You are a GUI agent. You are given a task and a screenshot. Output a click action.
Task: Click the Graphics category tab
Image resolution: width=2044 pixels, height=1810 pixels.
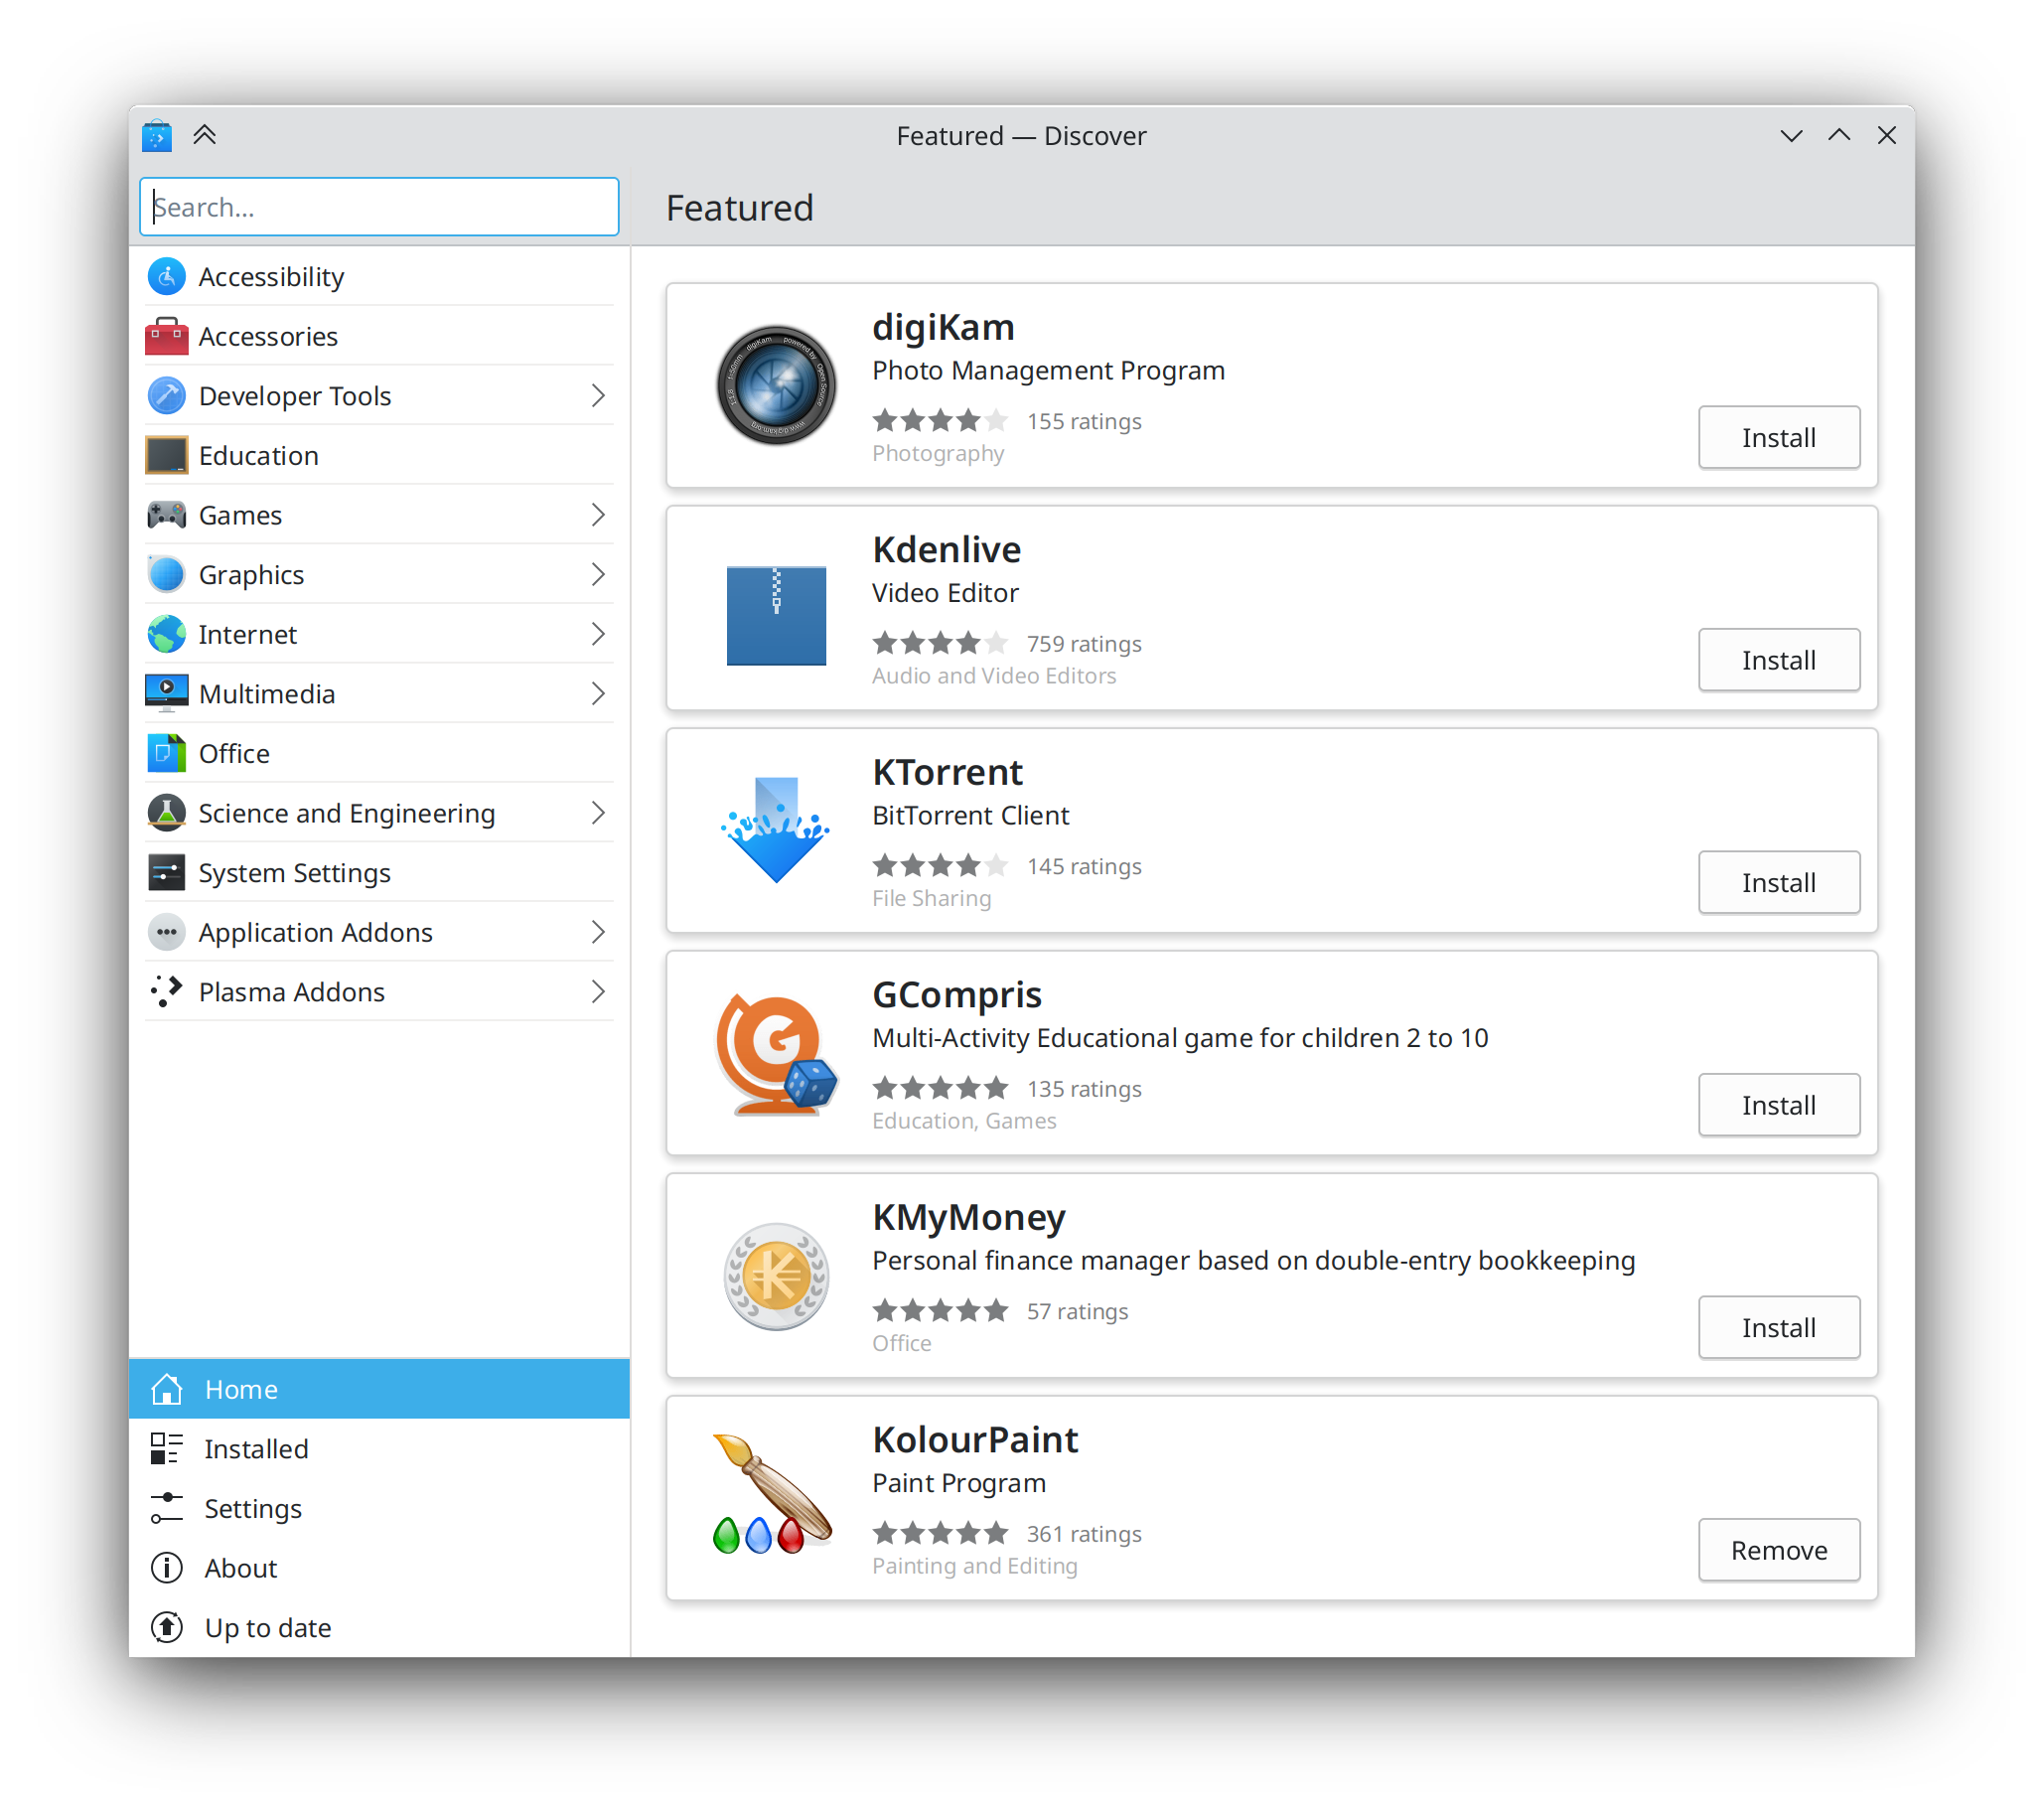tap(380, 573)
